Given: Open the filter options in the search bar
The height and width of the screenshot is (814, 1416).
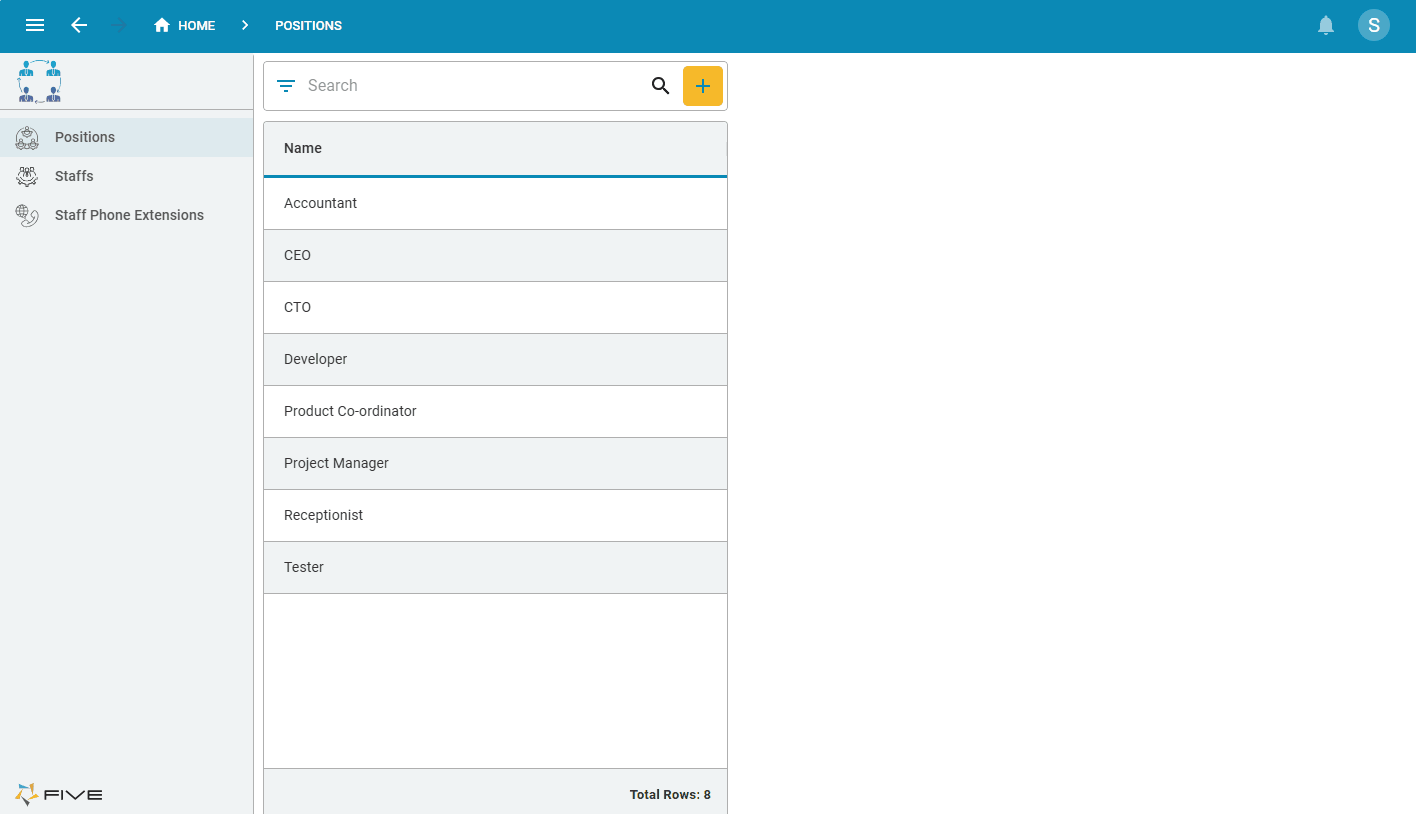Looking at the screenshot, I should tap(285, 86).
